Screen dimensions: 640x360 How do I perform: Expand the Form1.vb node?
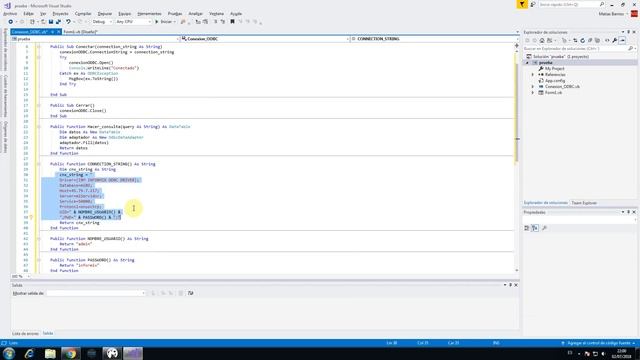click(533, 93)
